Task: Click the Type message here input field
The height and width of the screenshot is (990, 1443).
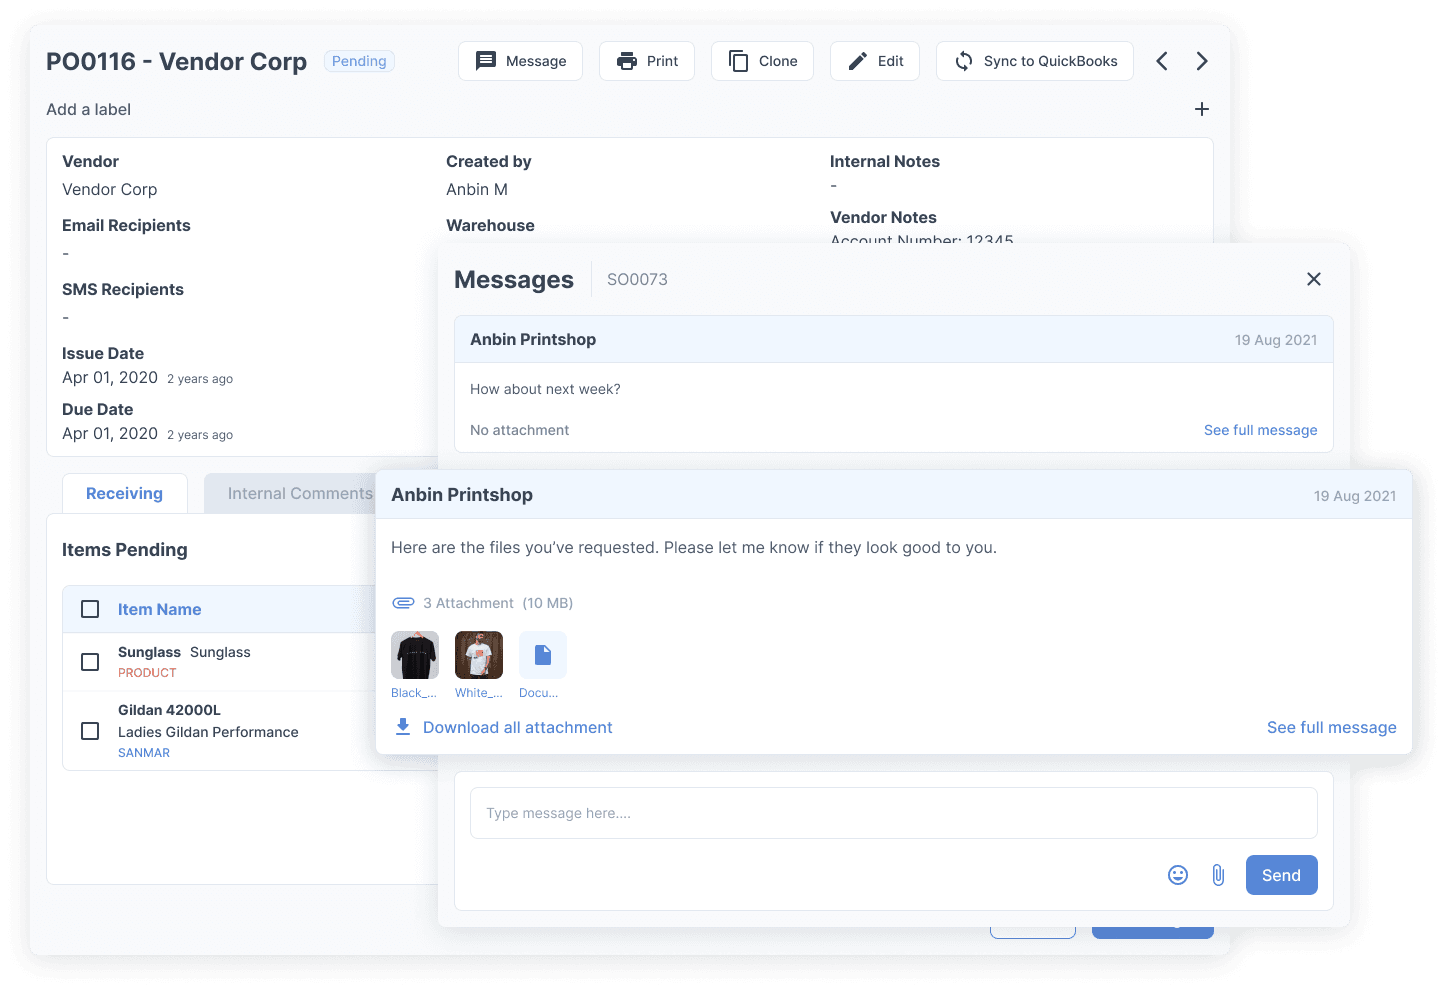Action: (x=893, y=813)
